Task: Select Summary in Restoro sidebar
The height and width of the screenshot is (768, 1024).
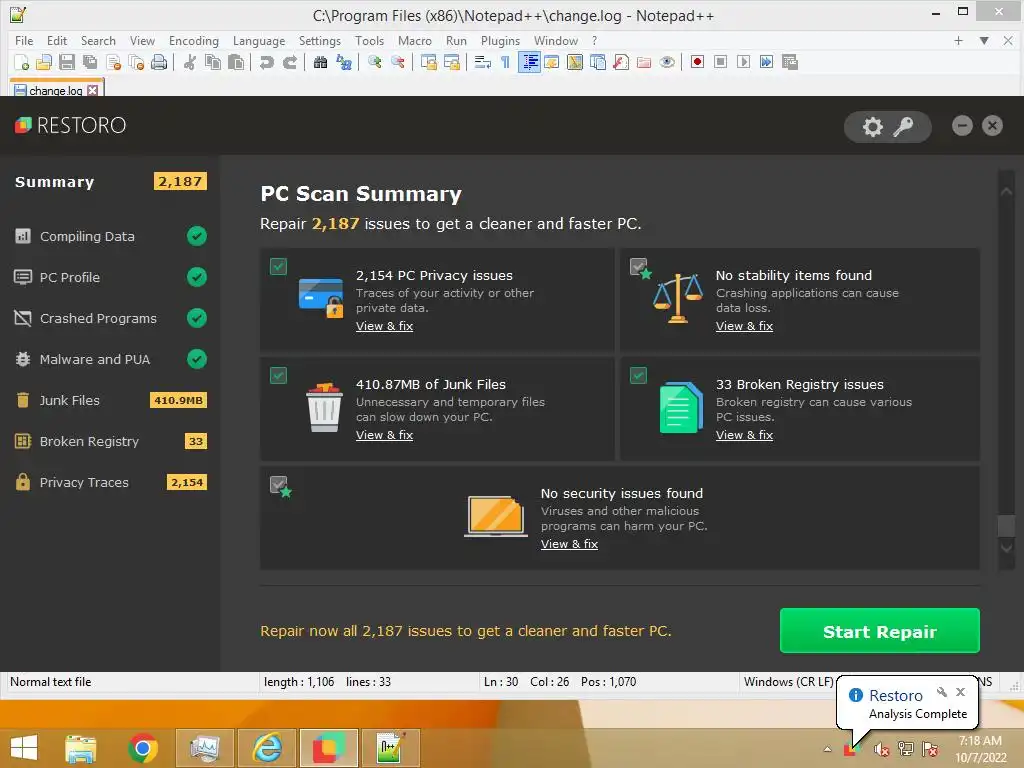Action: tap(110, 182)
